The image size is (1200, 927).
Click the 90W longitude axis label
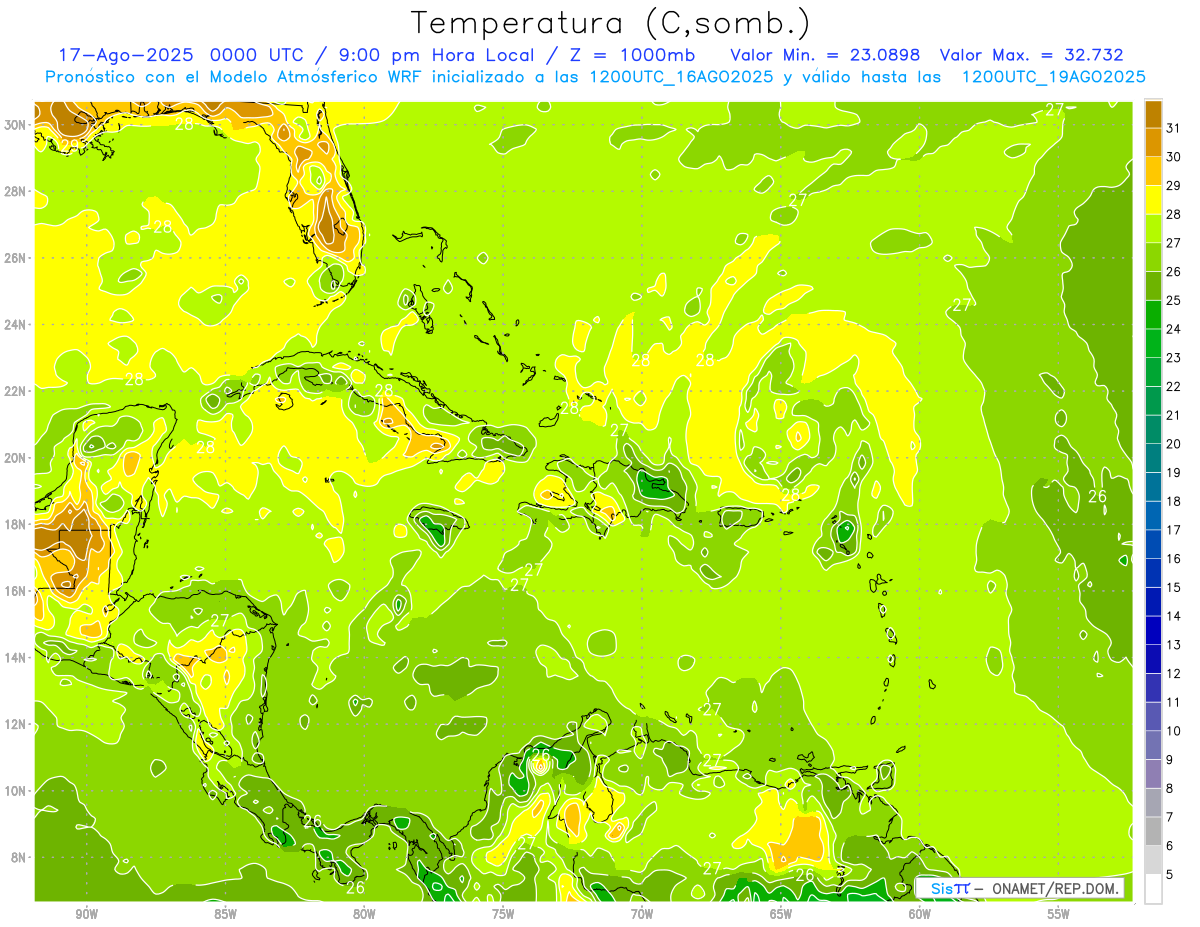(86, 915)
